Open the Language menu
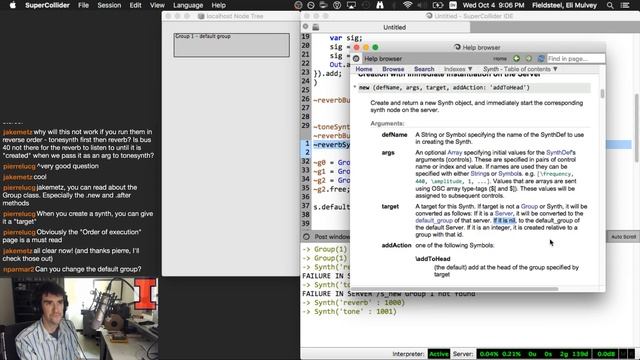640x360 pixels. (x=188, y=5)
